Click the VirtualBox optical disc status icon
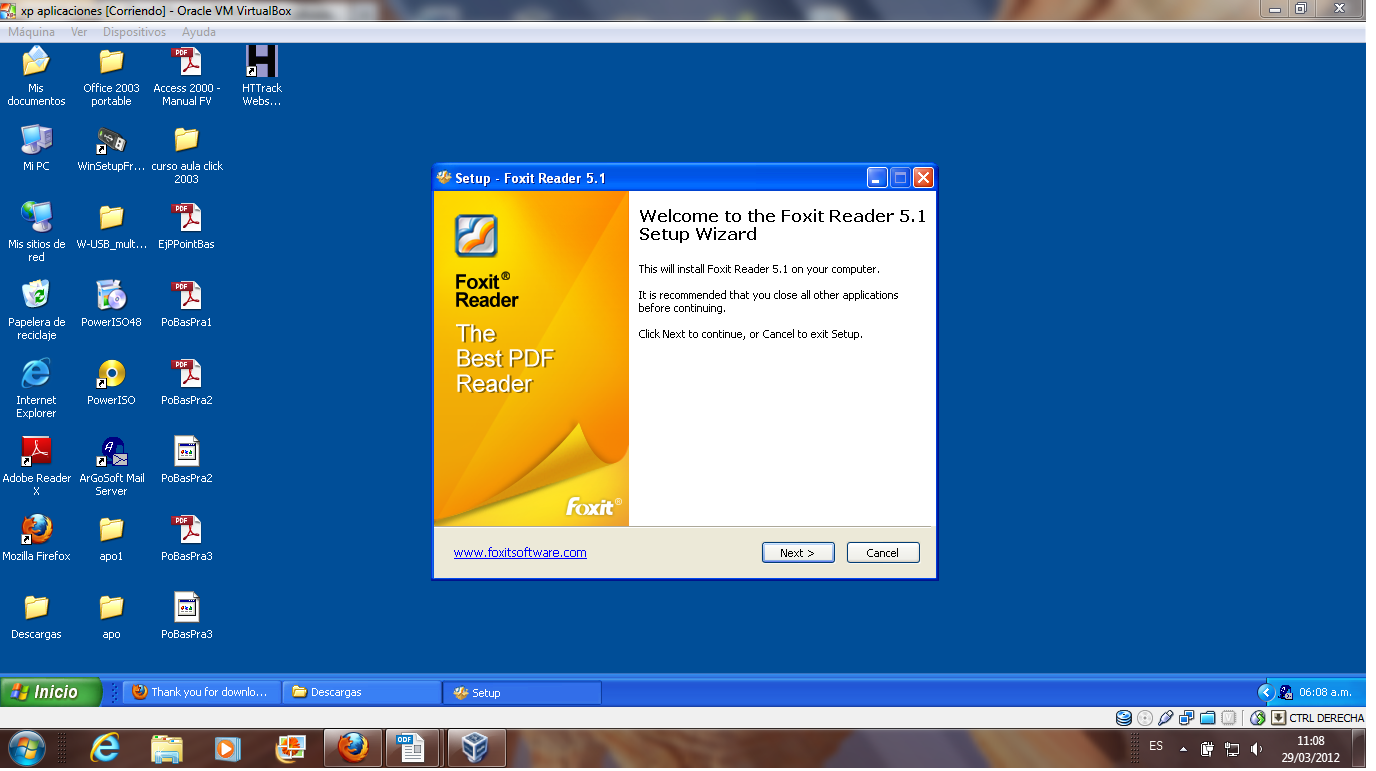This screenshot has height=771, width=1376. pyautogui.click(x=1145, y=718)
